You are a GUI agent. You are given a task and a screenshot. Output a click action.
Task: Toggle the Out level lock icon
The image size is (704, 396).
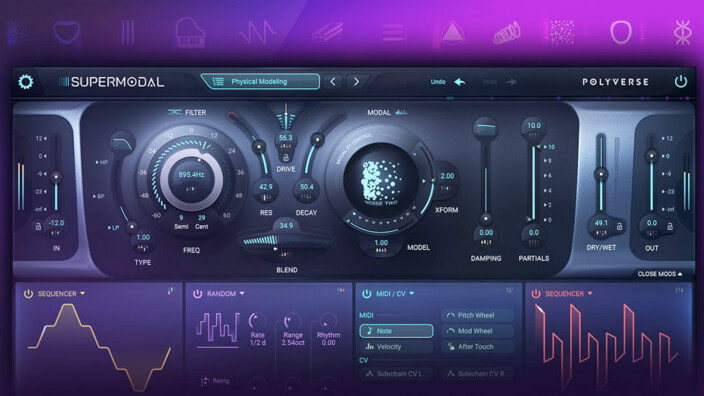coord(669,226)
